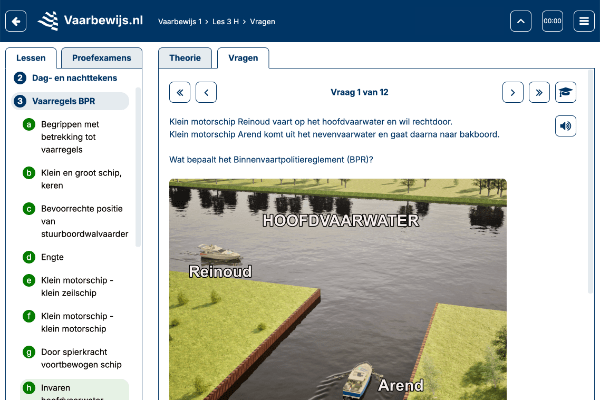Image resolution: width=600 pixels, height=400 pixels.
Task: Select the Lessen tab
Action: 31,59
